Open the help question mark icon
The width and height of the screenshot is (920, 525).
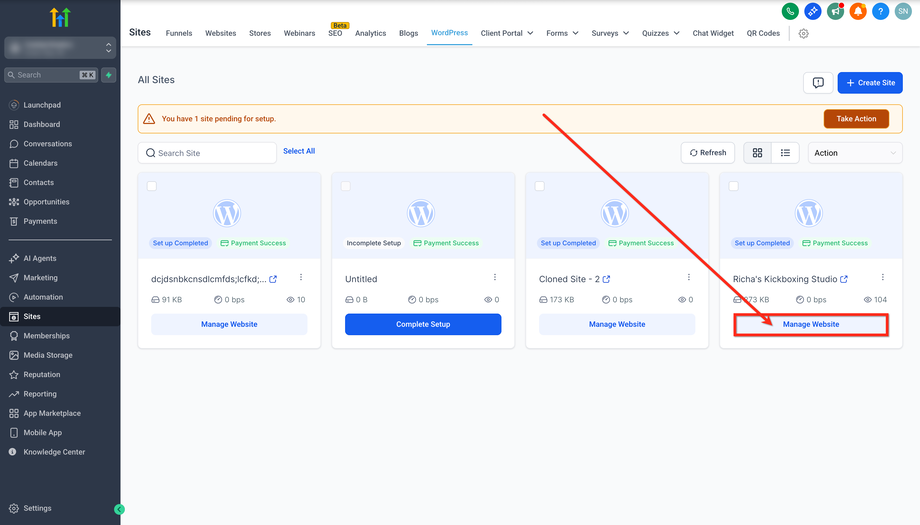[x=880, y=11]
